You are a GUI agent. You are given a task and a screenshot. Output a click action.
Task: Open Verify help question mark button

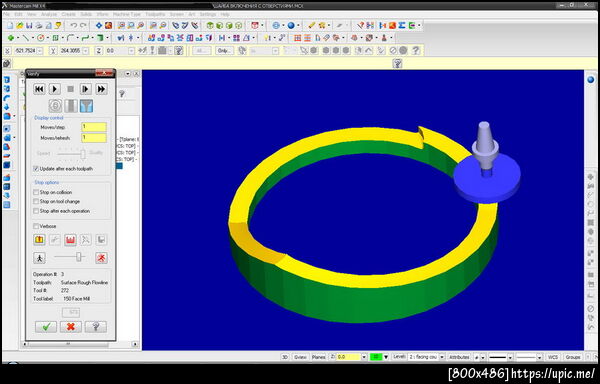(x=96, y=327)
